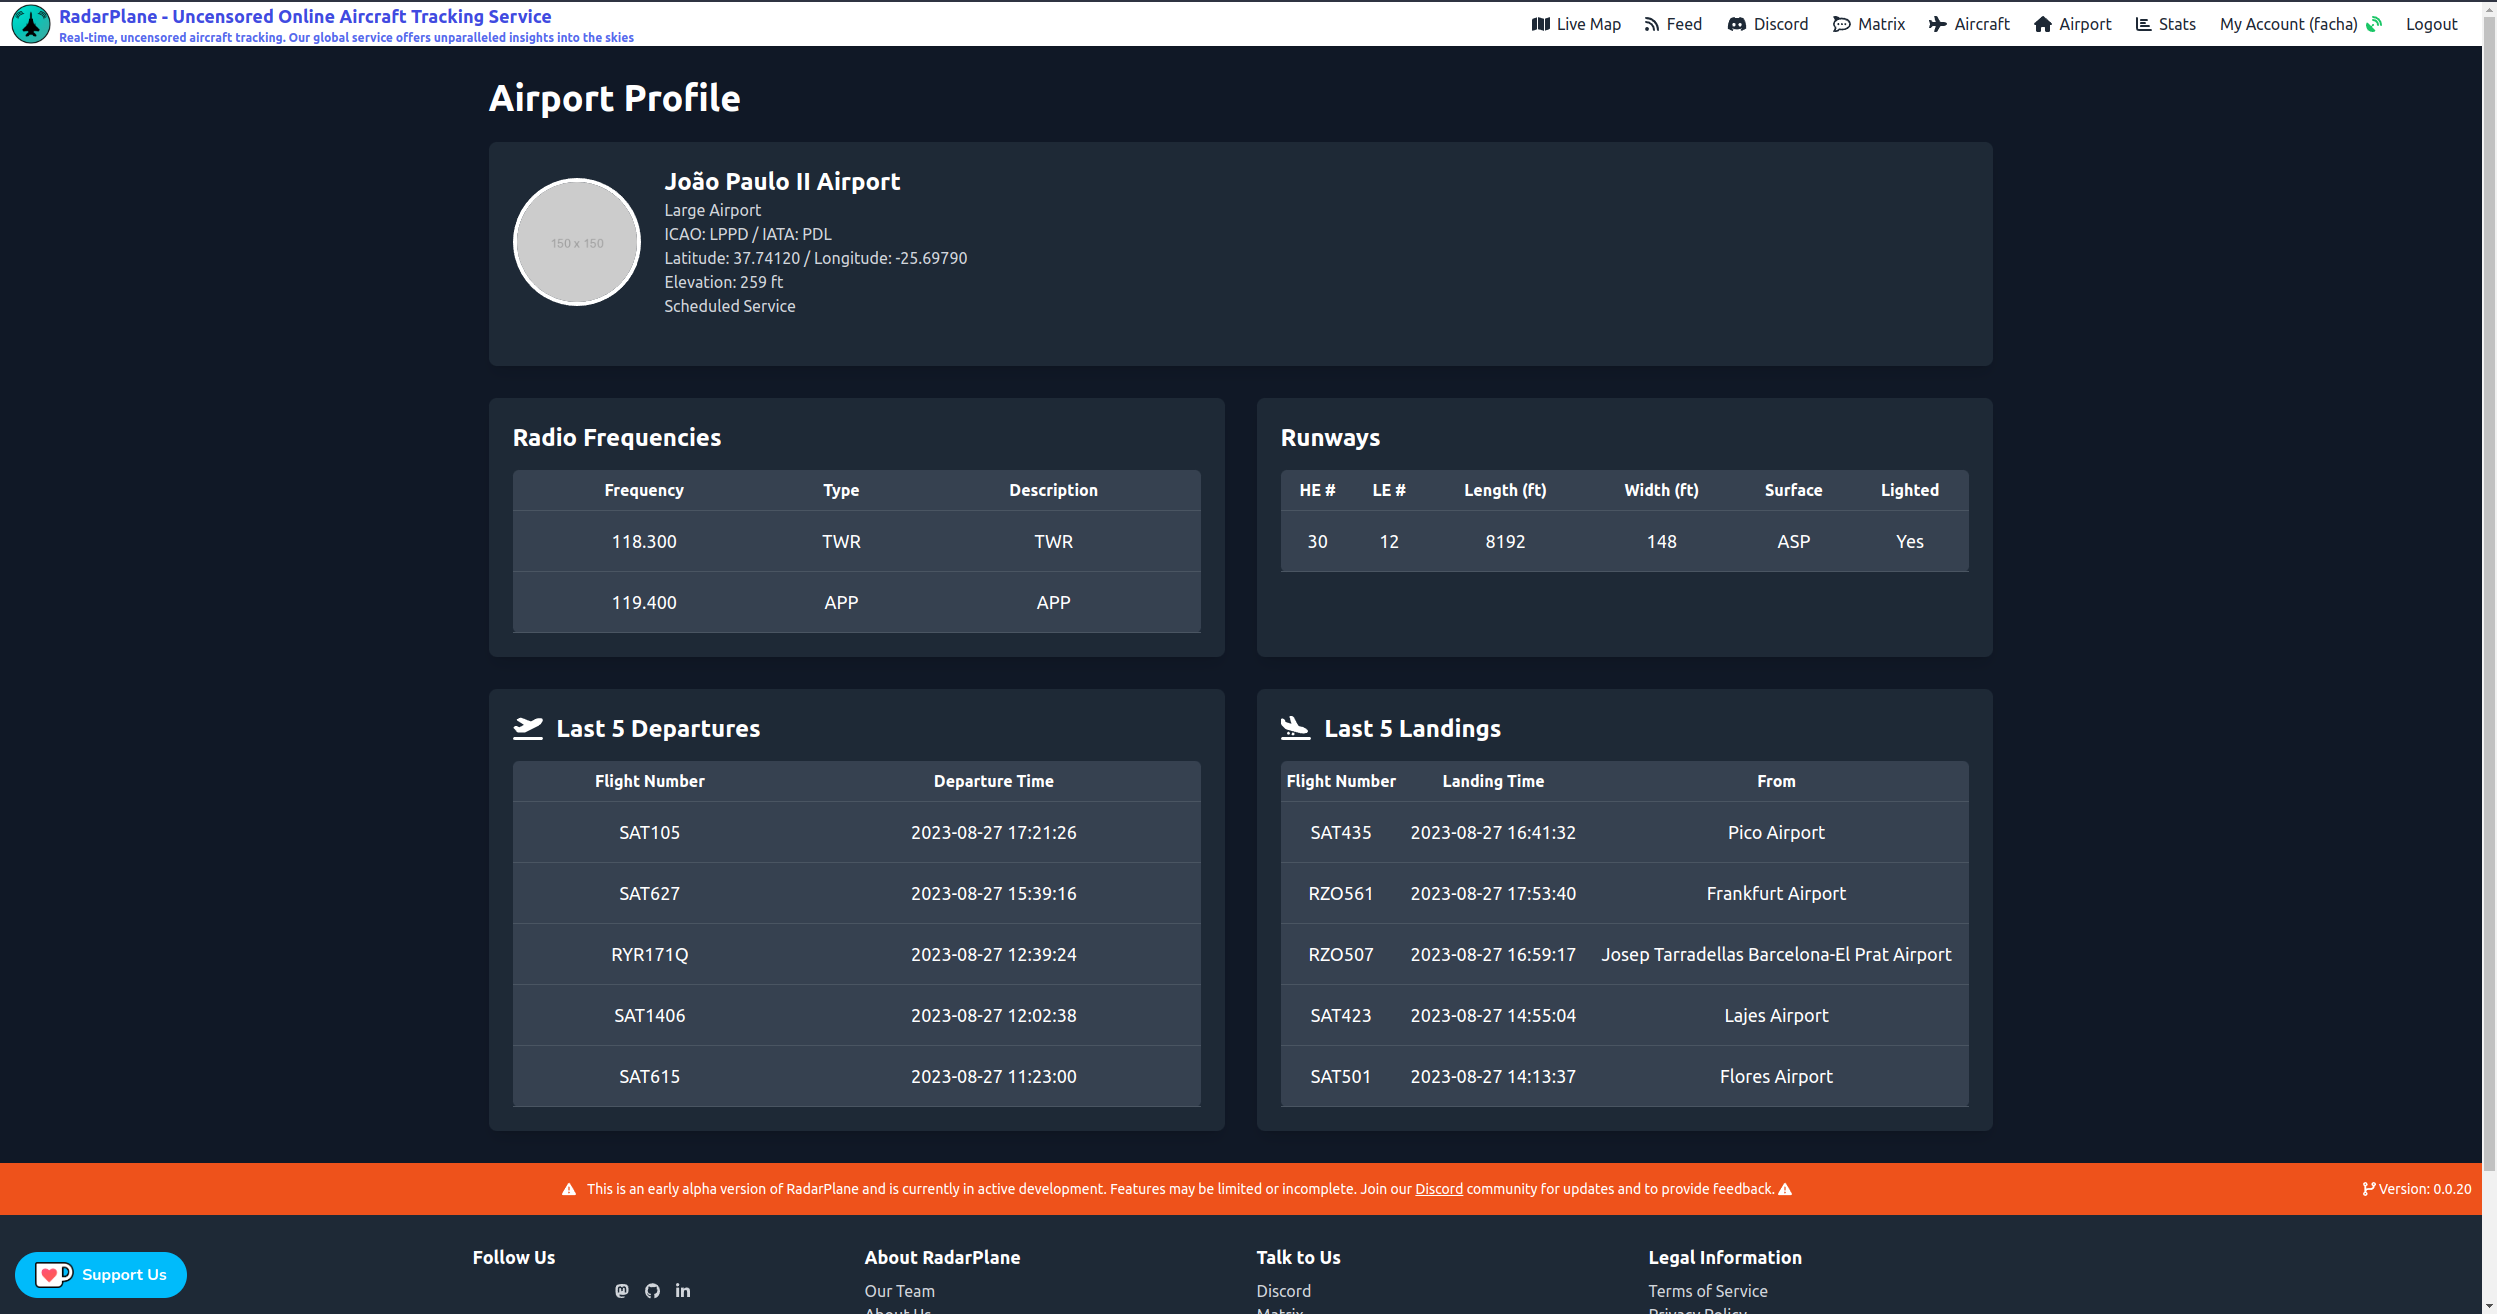Click the Departure Time column header
Screen dimensions: 2497x1314
[994, 781]
